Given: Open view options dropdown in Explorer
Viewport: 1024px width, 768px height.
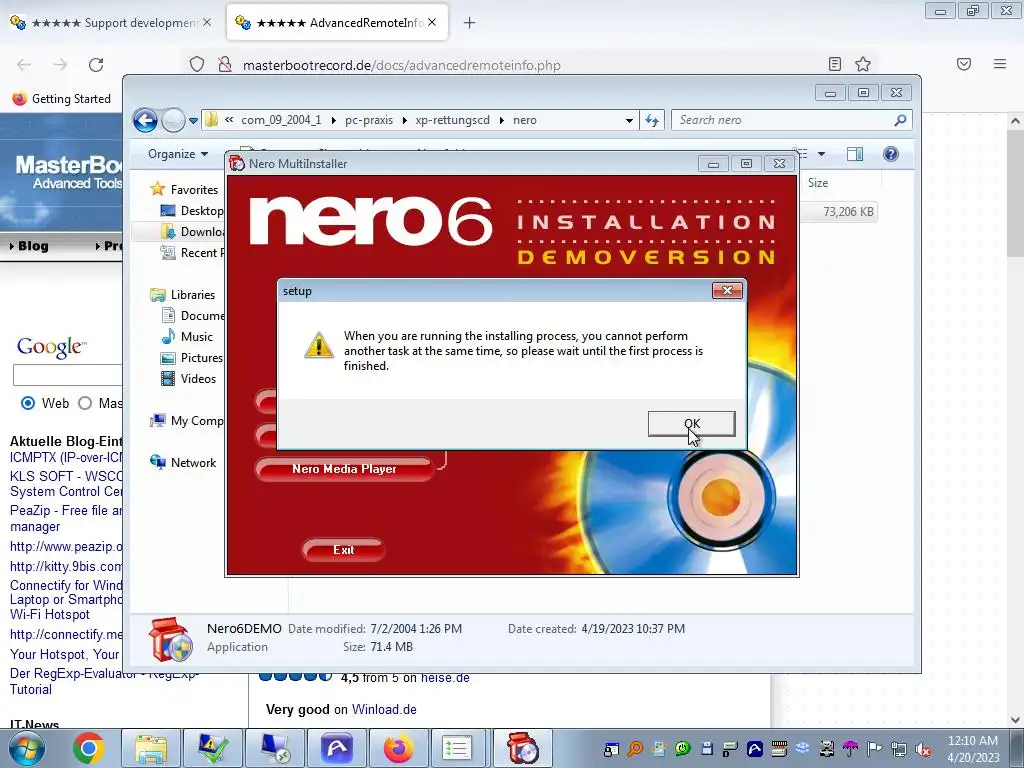Looking at the screenshot, I should pyautogui.click(x=822, y=154).
